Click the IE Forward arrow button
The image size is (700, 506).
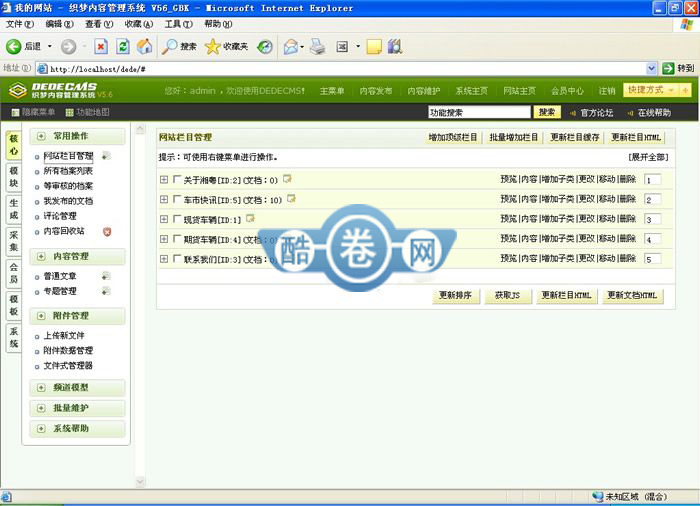tap(68, 46)
